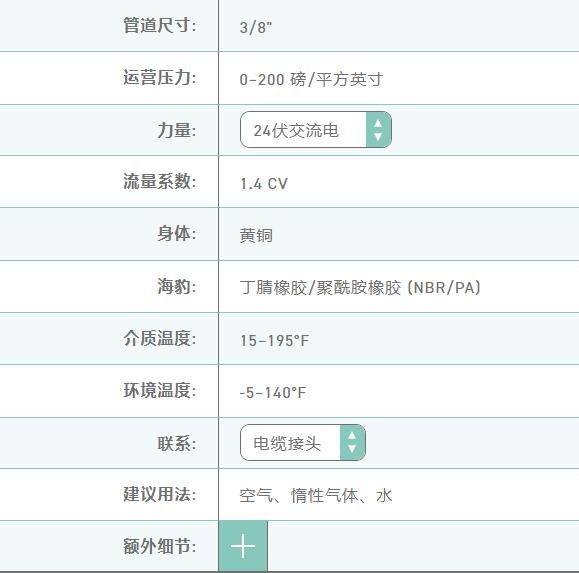The width and height of the screenshot is (579, 573).
Task: Click the arrow stepper on the 力量 dropdown
Action: [x=378, y=130]
